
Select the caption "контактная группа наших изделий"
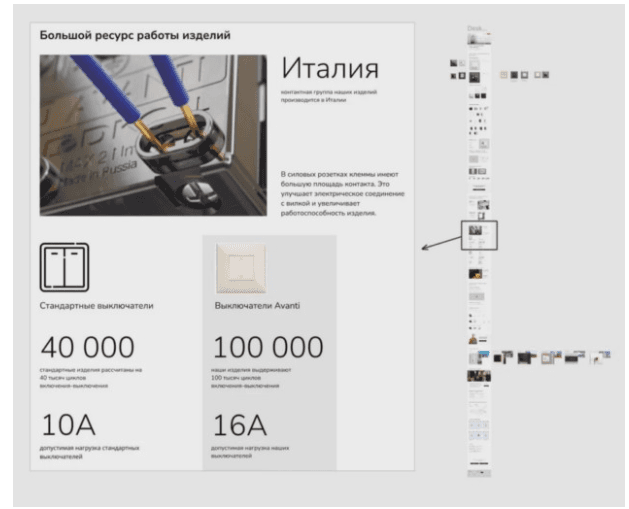[x=329, y=92]
